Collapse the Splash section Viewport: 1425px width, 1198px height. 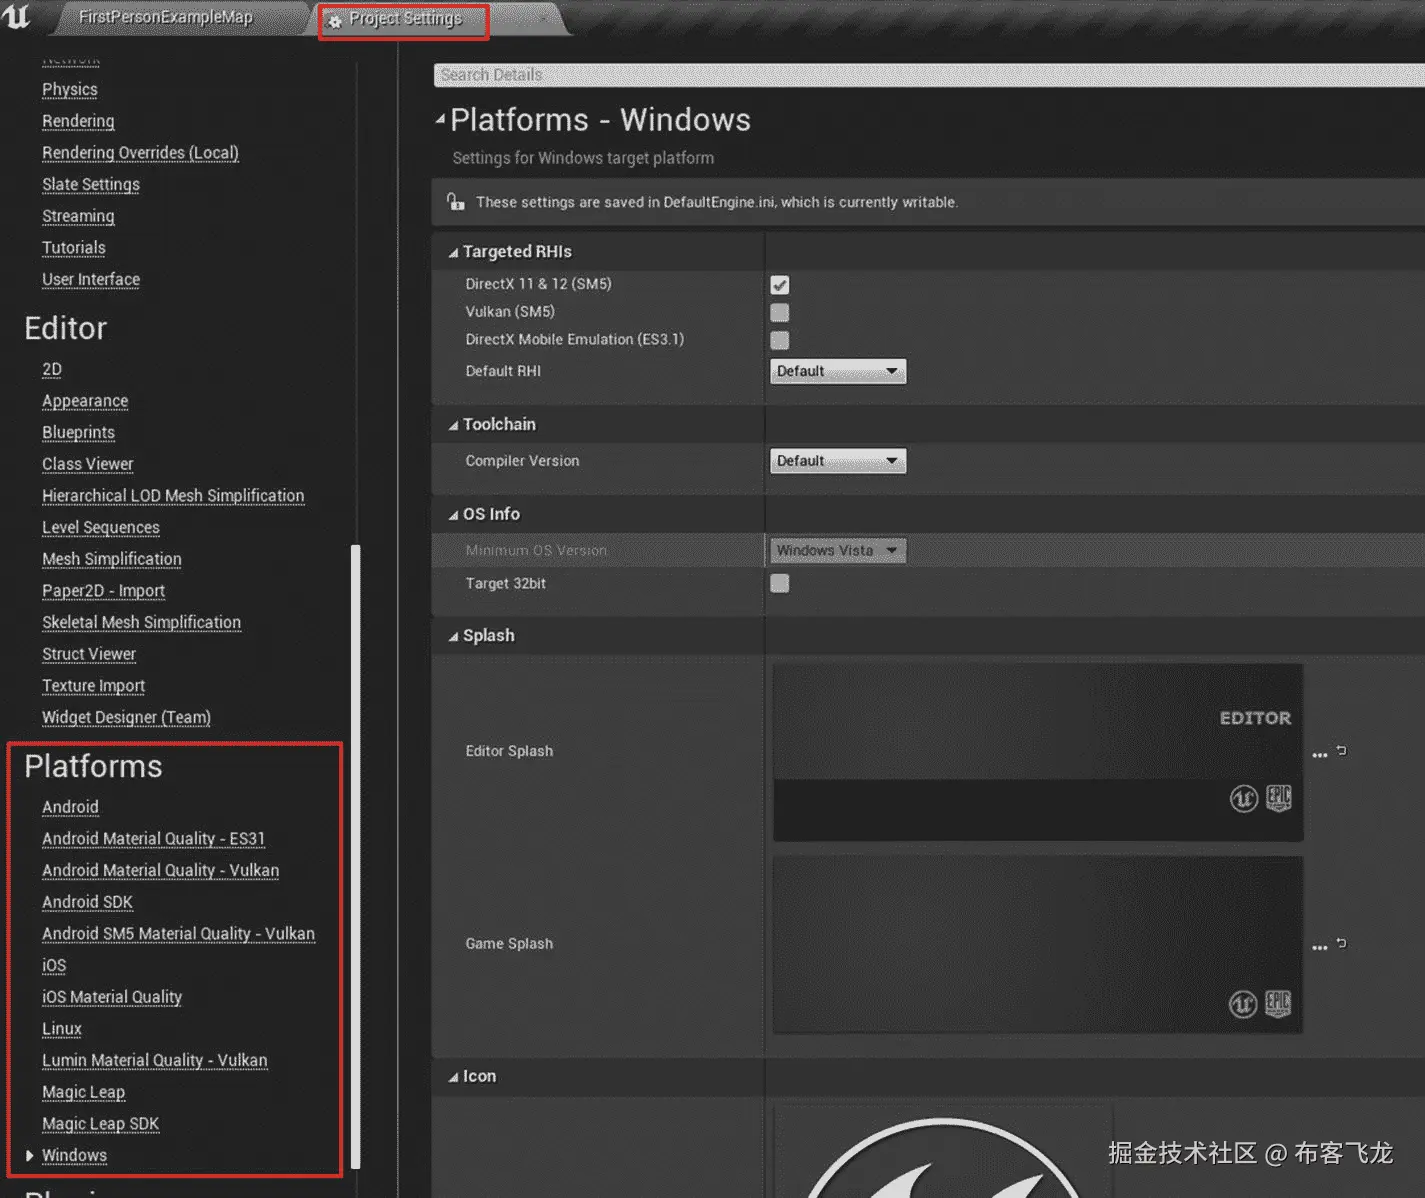pos(453,637)
